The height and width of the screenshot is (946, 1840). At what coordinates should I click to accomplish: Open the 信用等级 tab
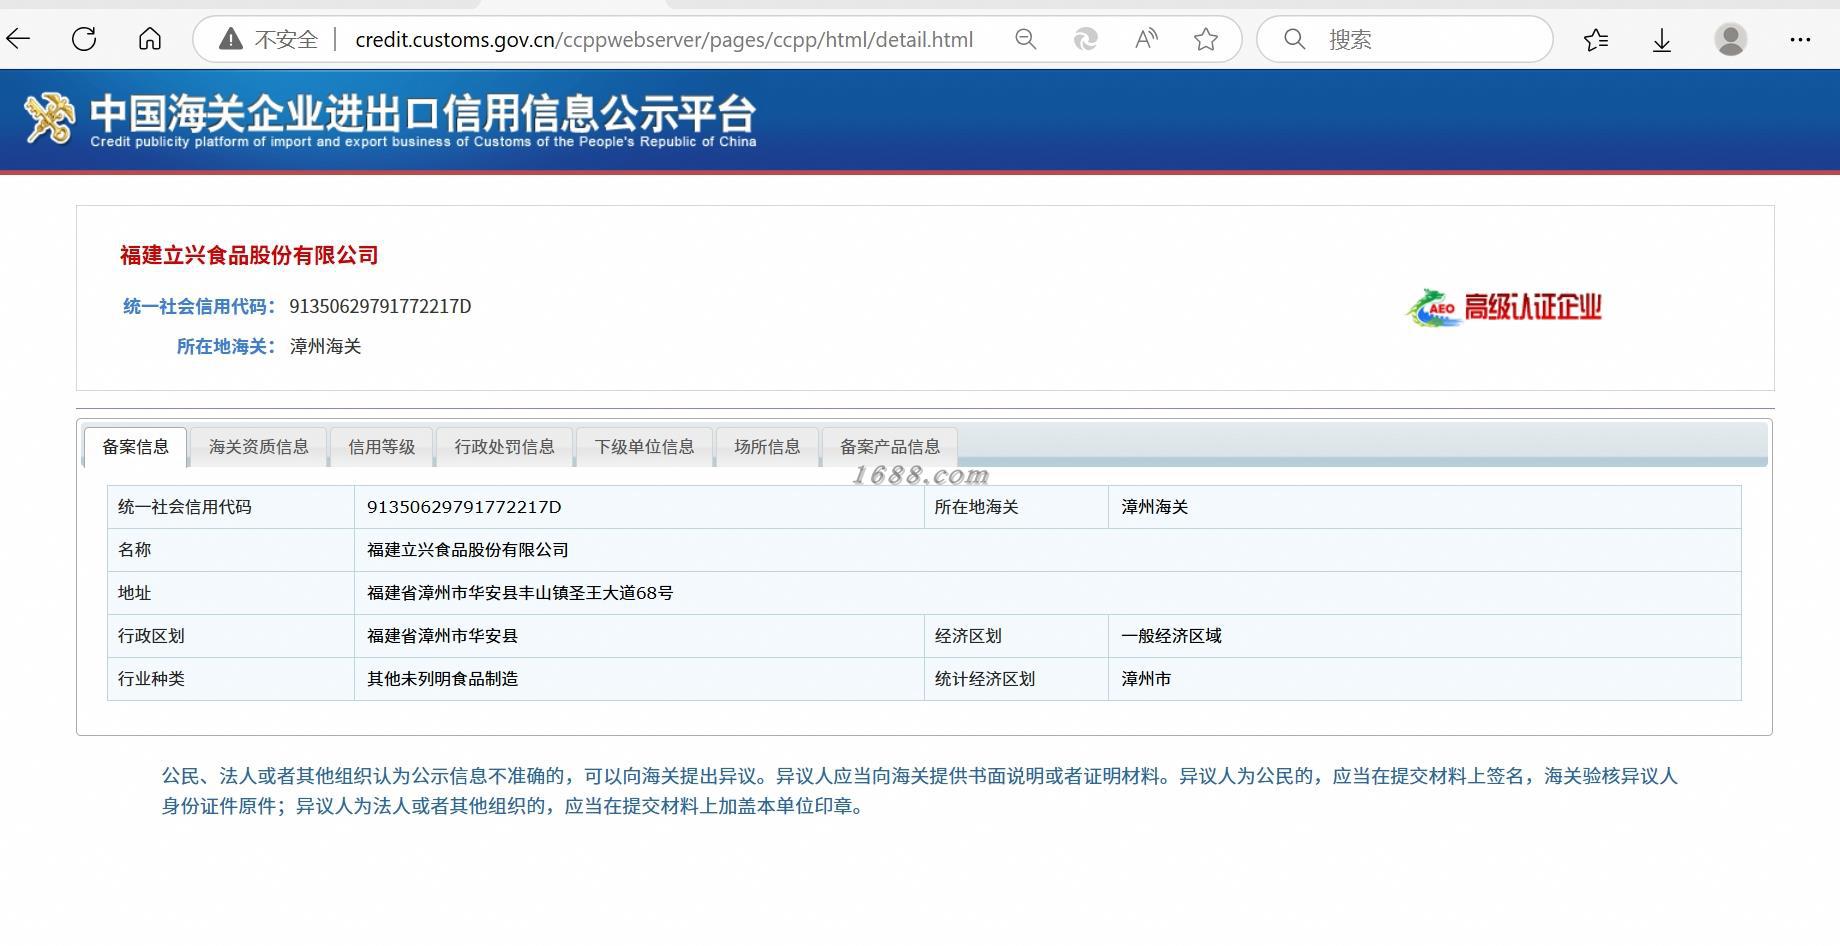(x=381, y=447)
